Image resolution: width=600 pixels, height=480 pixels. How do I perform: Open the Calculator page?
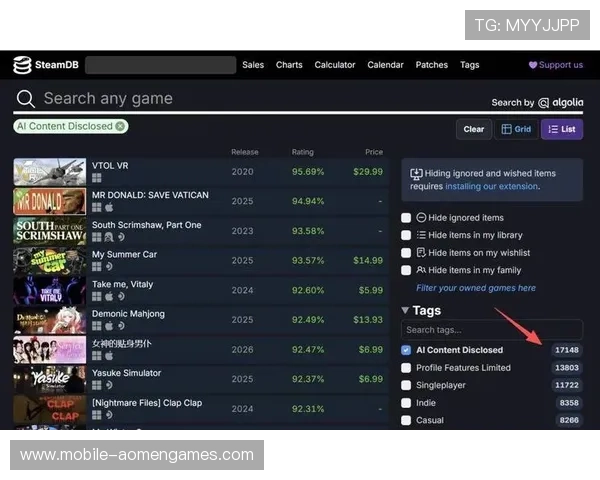point(335,65)
